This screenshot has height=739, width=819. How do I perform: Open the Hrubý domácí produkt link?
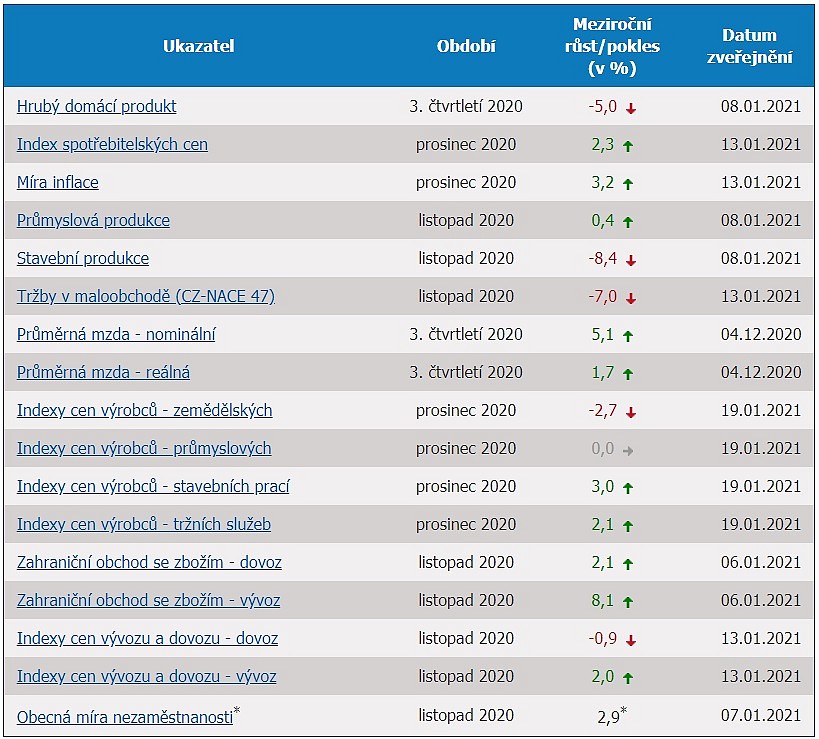point(97,106)
